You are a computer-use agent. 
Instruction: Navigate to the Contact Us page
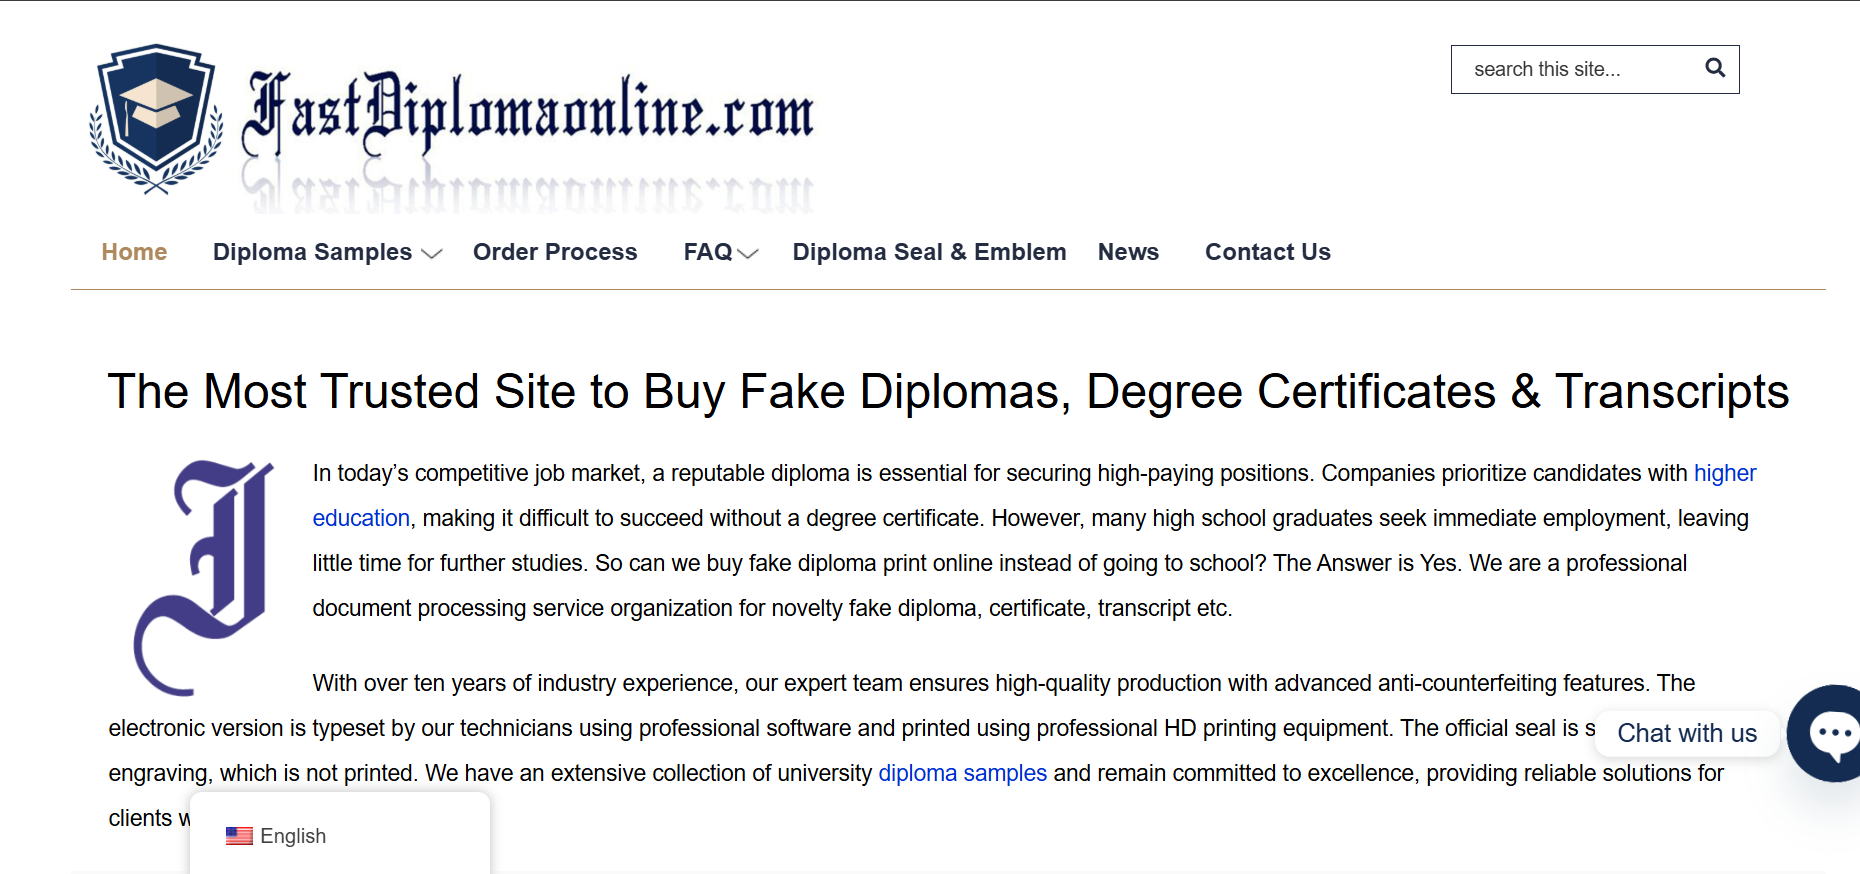[x=1267, y=252]
